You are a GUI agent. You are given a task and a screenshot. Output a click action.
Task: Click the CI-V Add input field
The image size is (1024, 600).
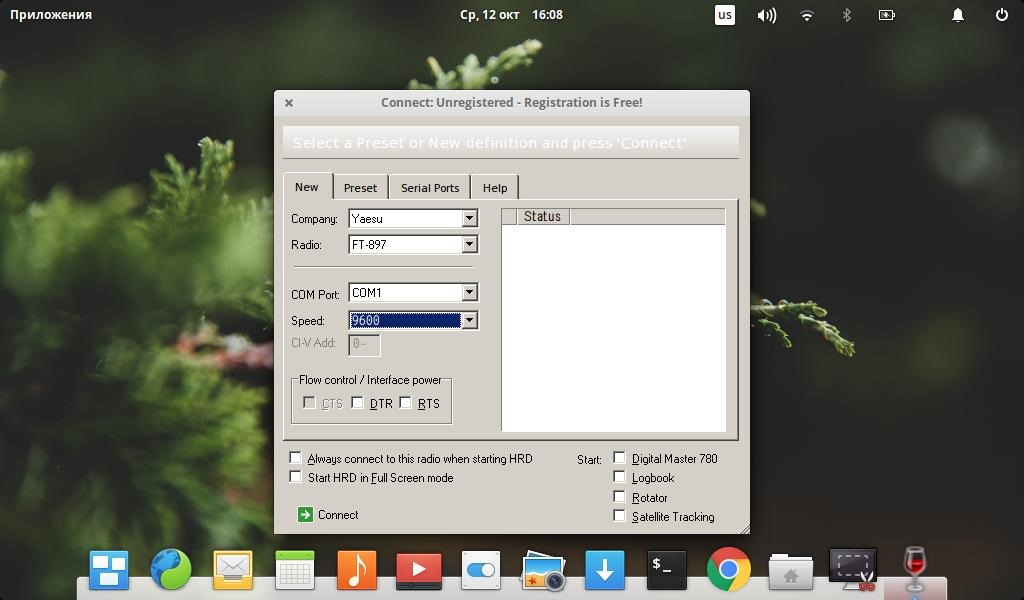364,344
